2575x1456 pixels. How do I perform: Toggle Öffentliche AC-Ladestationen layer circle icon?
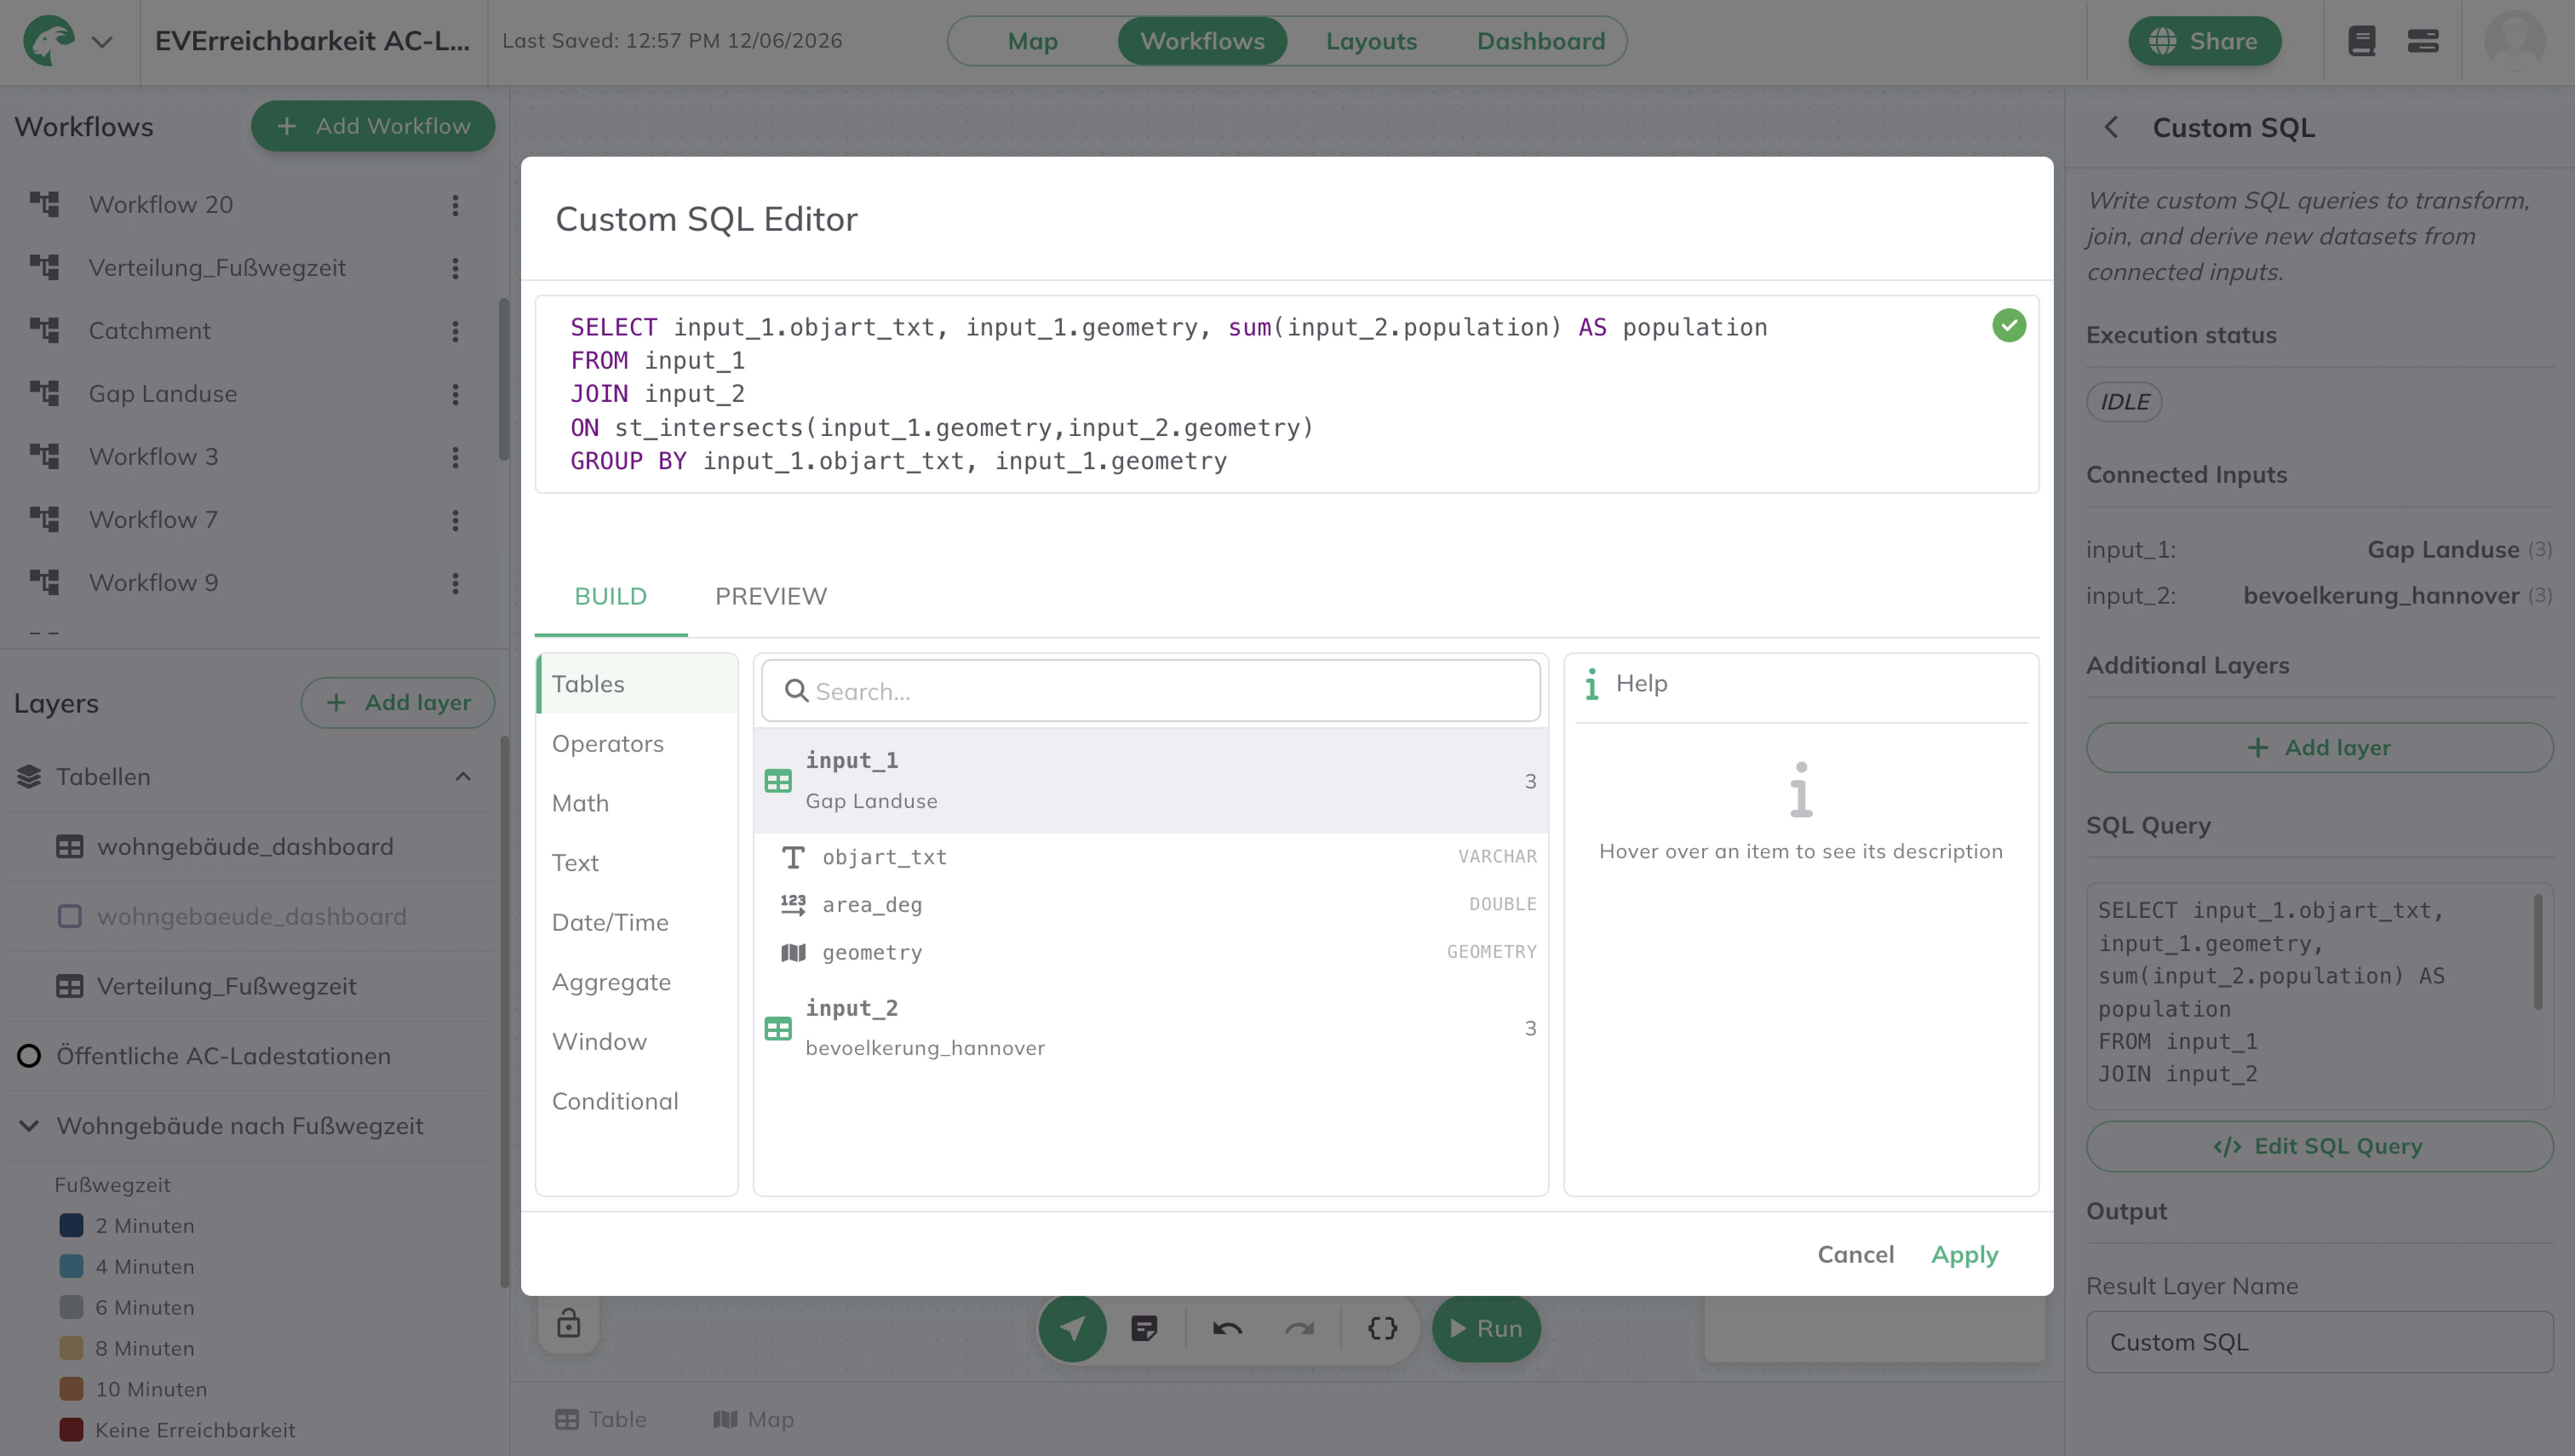pyautogui.click(x=29, y=1056)
